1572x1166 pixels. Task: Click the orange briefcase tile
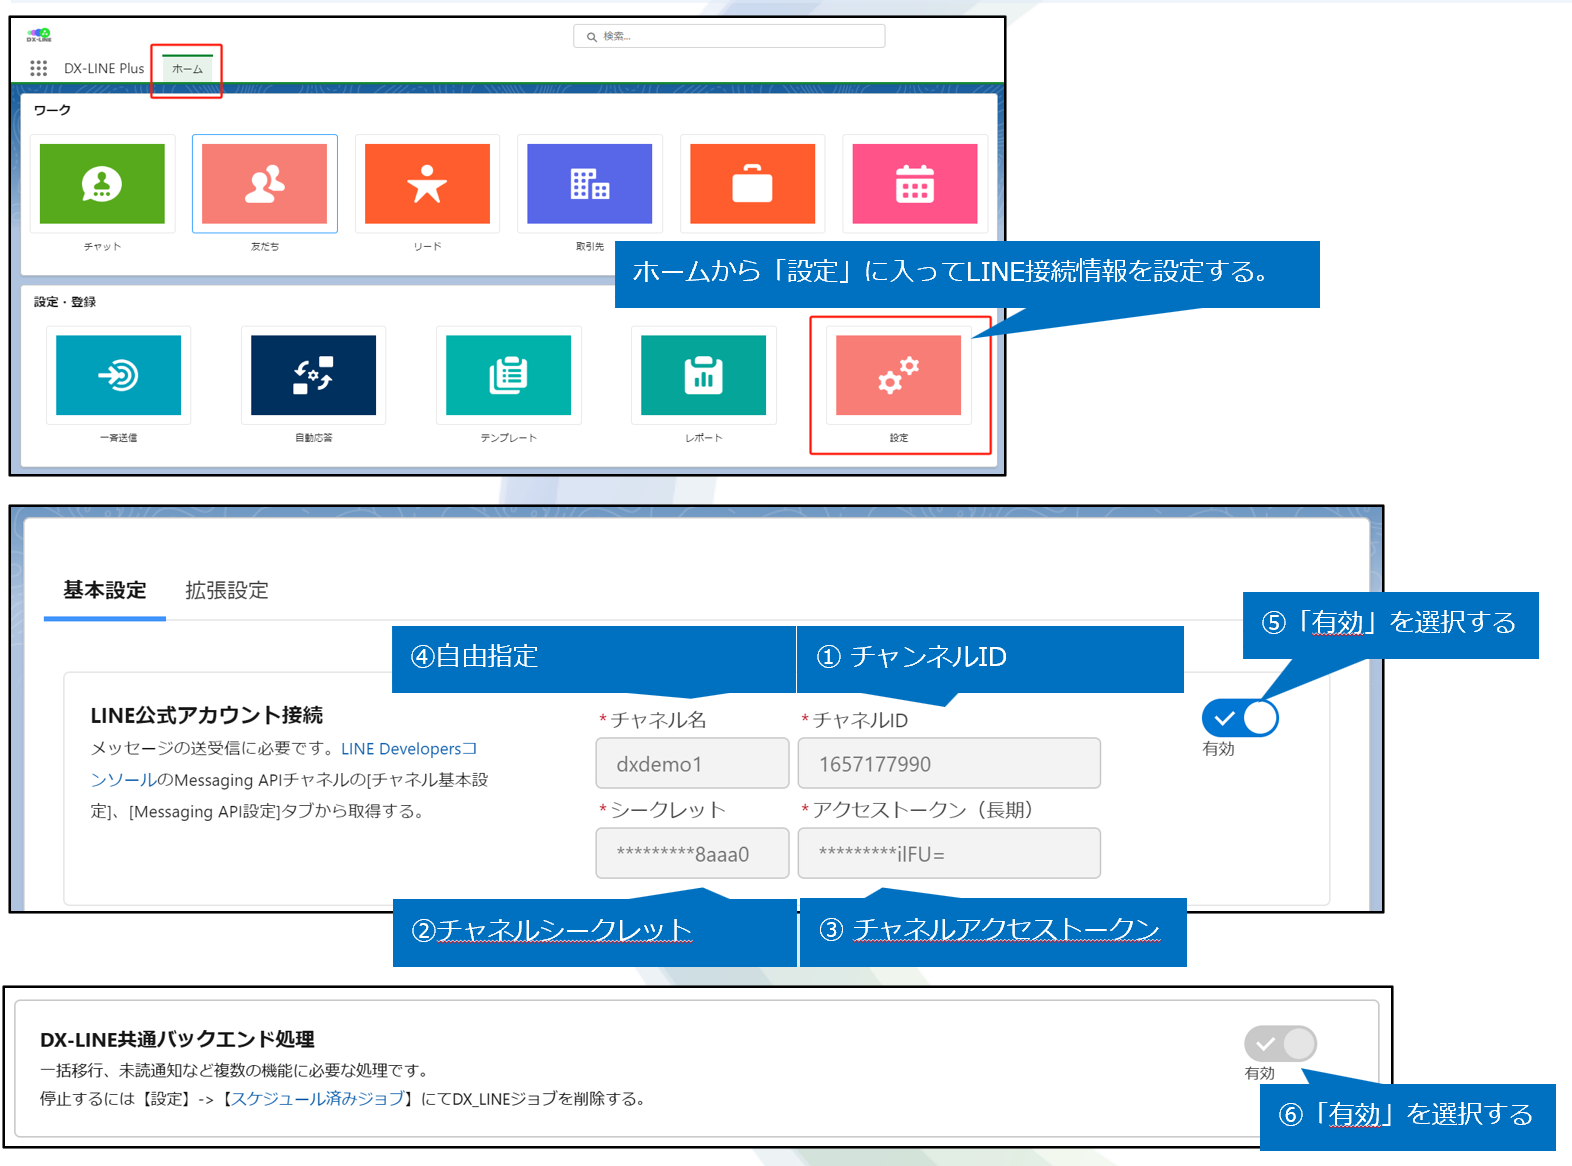point(752,184)
